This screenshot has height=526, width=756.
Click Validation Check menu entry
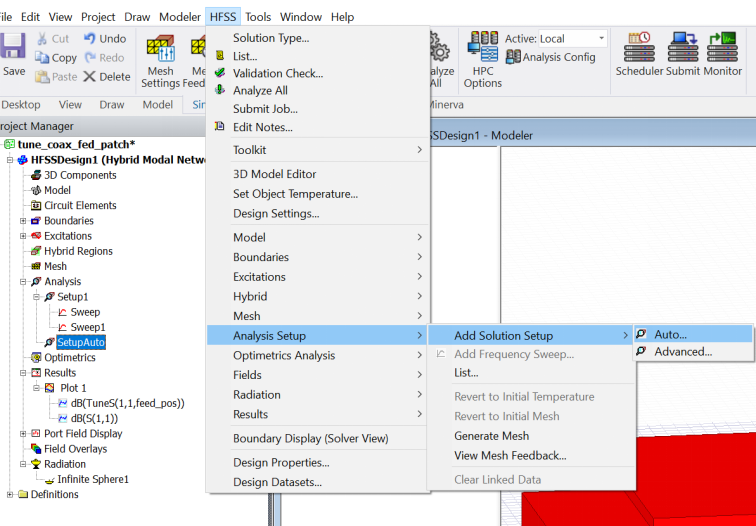pos(277,73)
